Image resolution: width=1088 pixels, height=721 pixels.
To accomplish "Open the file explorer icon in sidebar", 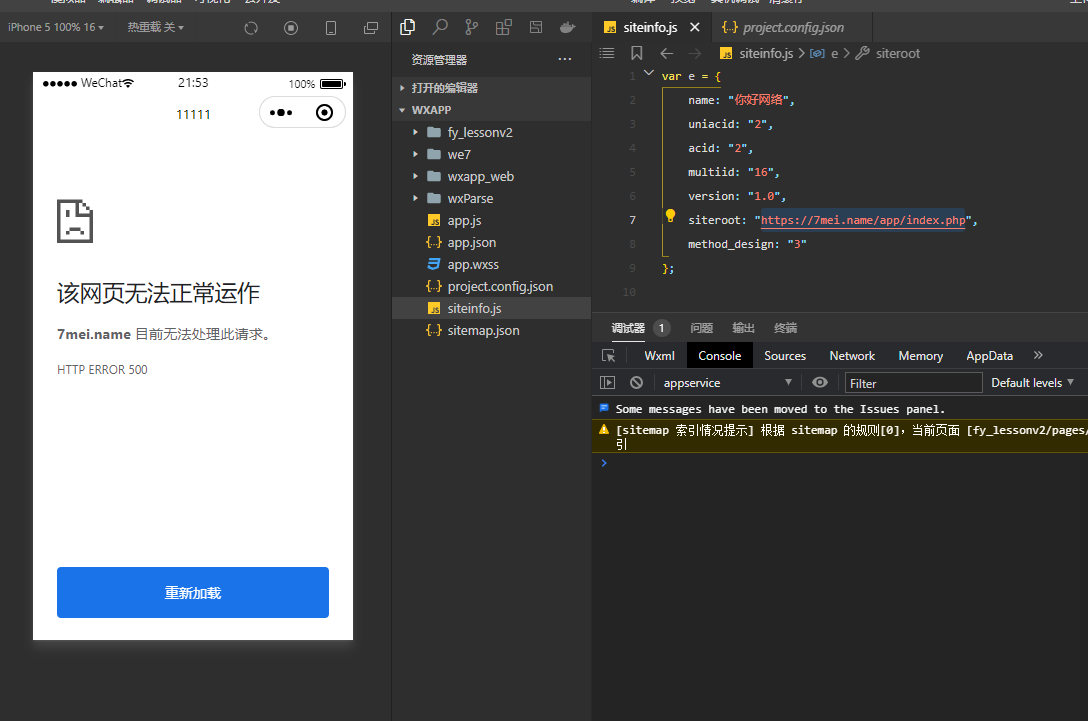I will (407, 27).
